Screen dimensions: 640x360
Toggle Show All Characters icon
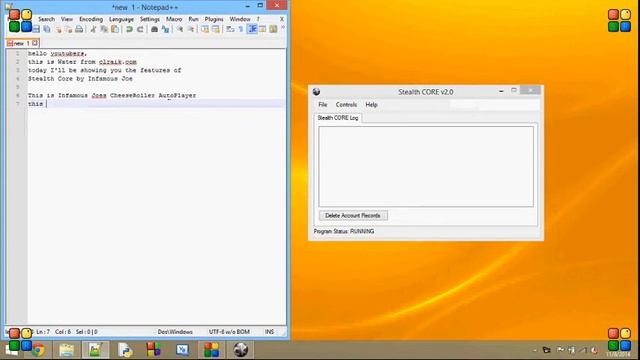click(241, 29)
